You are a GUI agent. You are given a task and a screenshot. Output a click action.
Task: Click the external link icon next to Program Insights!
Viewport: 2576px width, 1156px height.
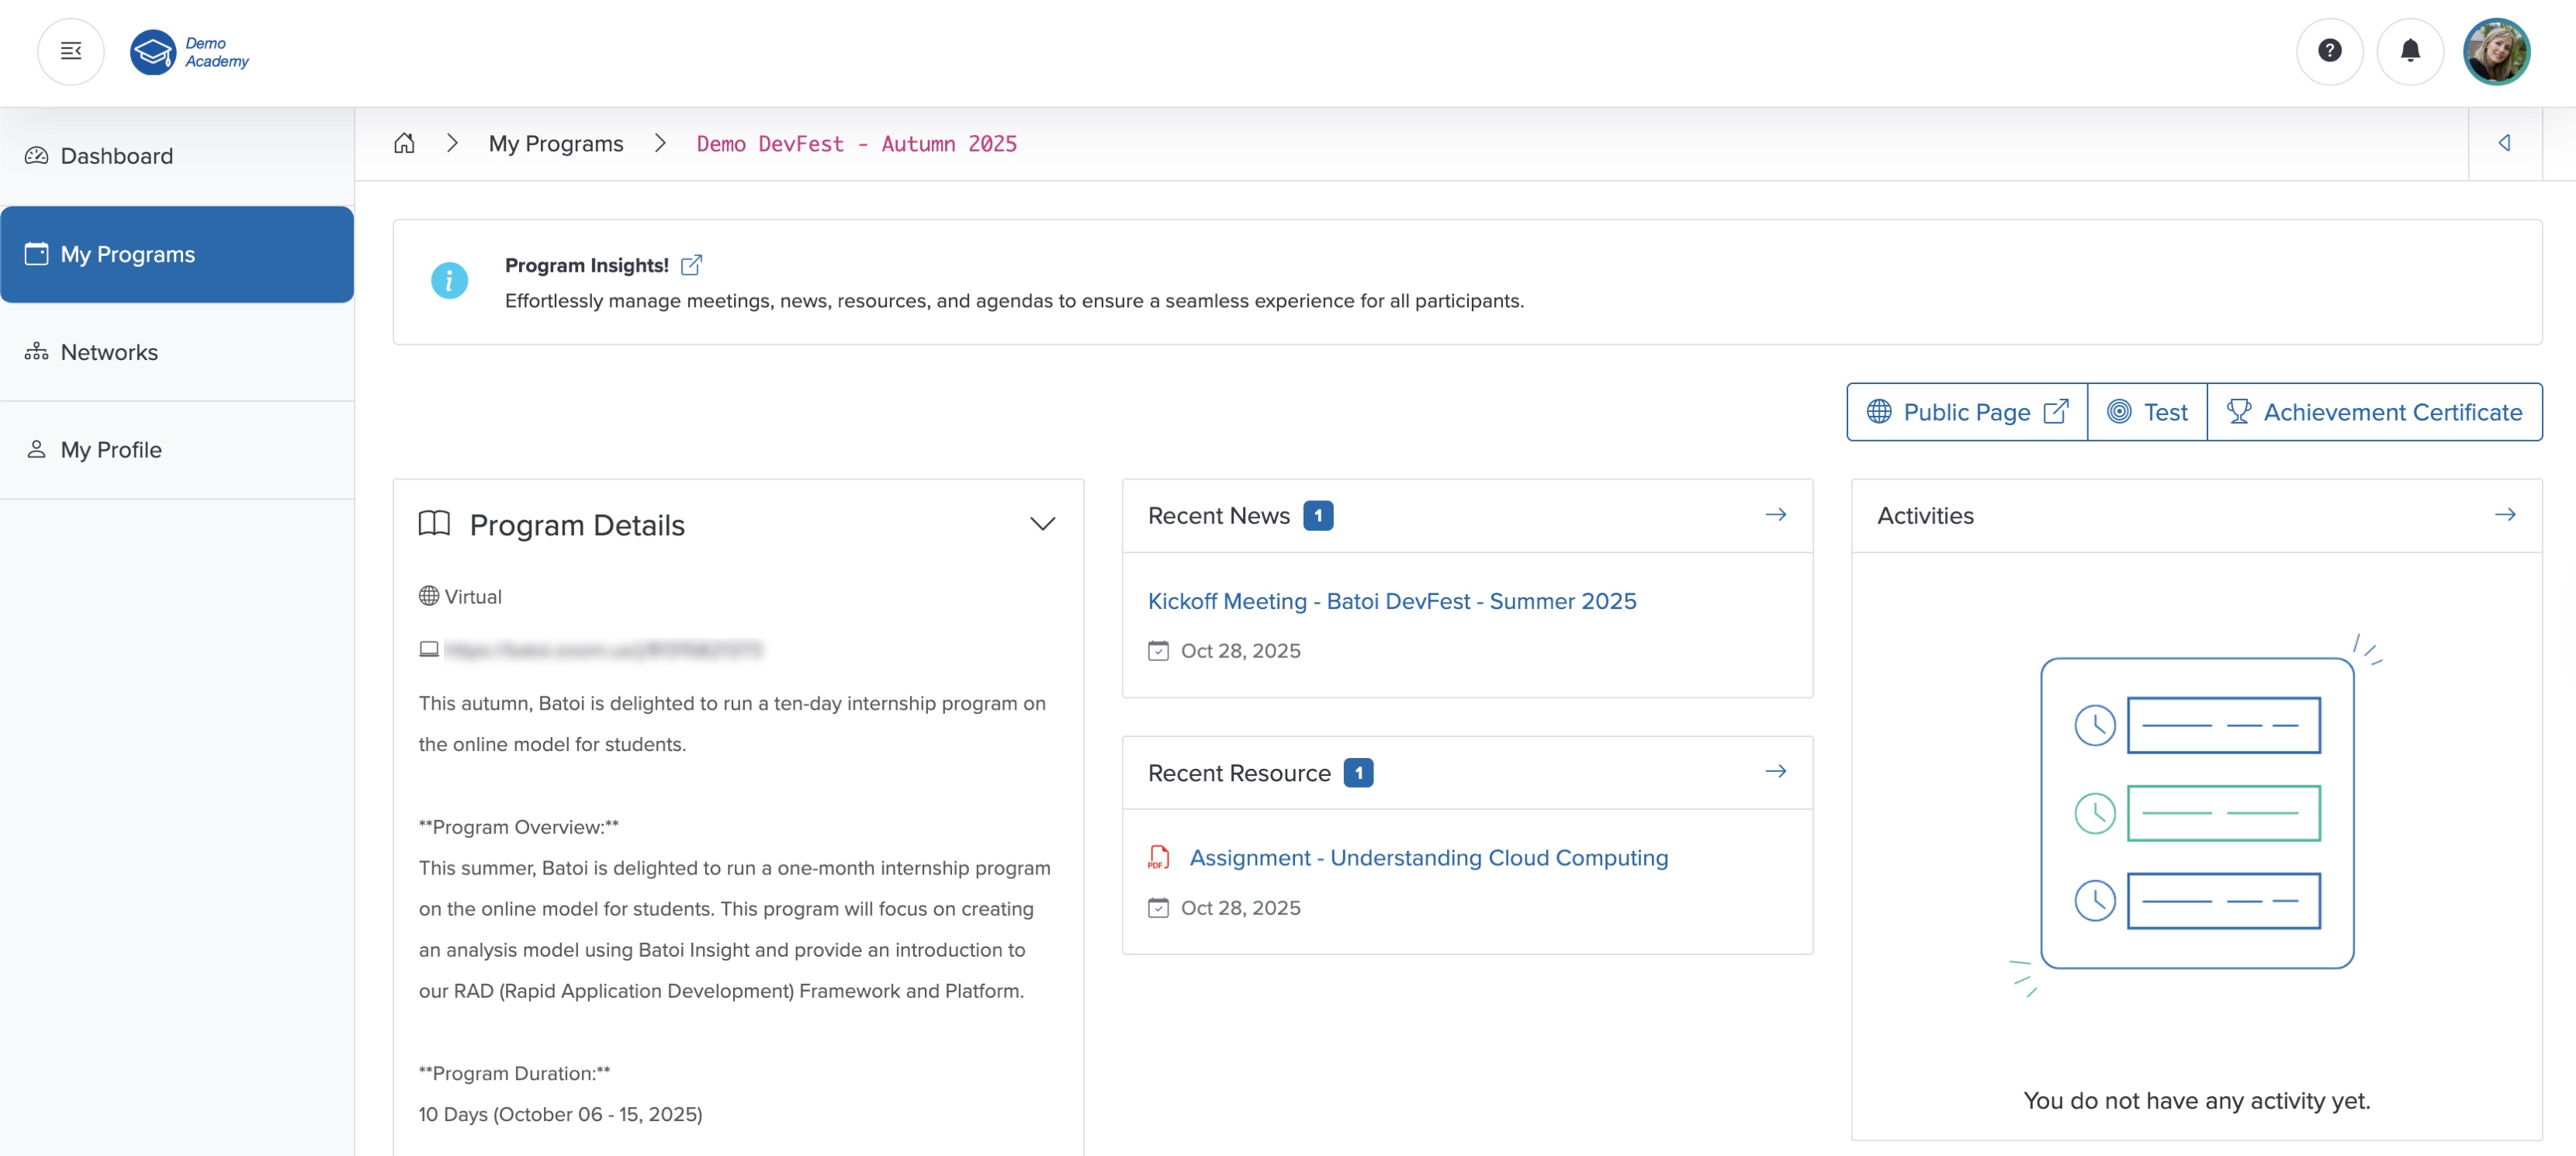(691, 264)
